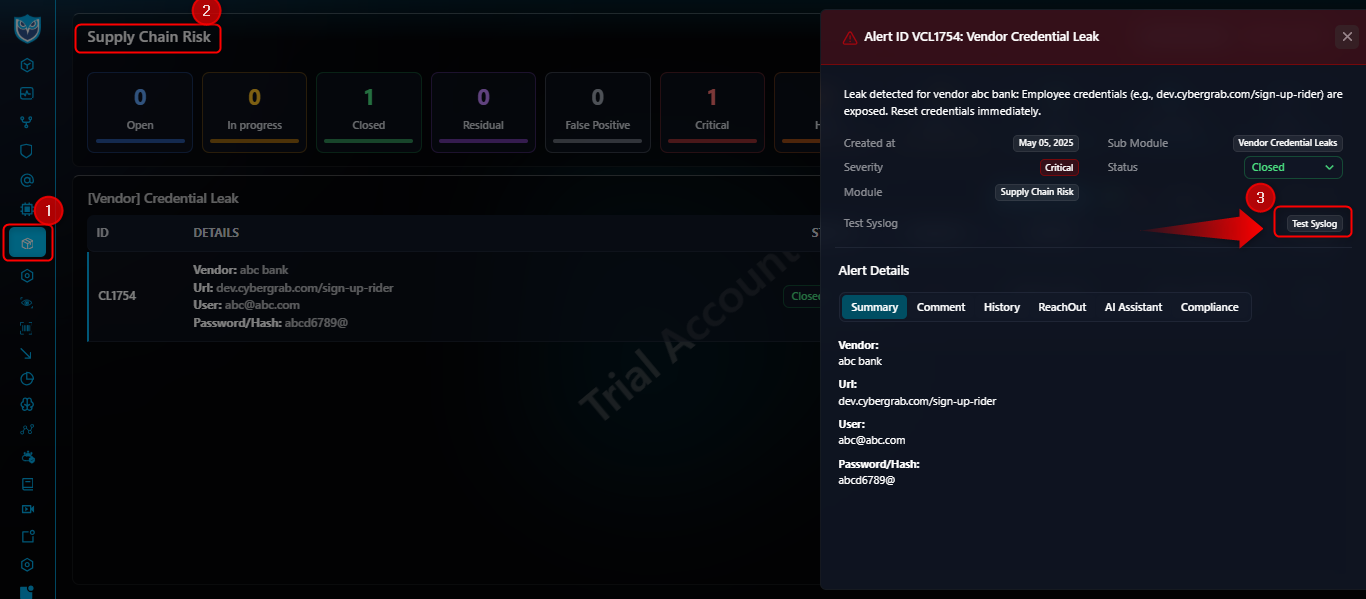Click the [Vendor] Credential Leak section title
The height and width of the screenshot is (599, 1366).
[164, 198]
